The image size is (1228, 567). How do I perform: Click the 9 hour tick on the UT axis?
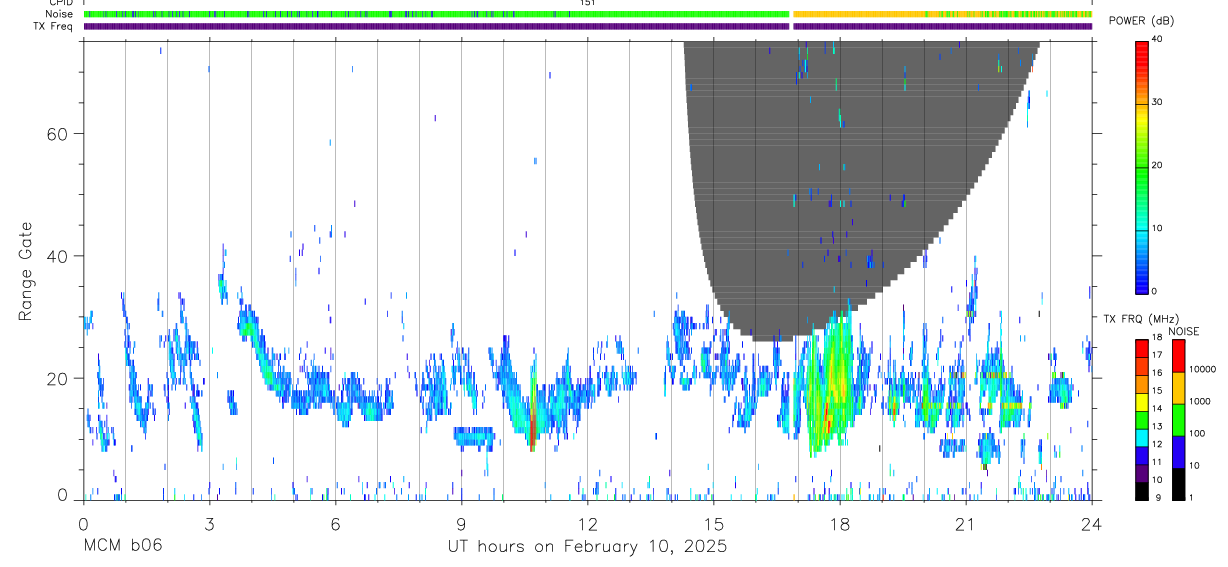click(x=462, y=523)
